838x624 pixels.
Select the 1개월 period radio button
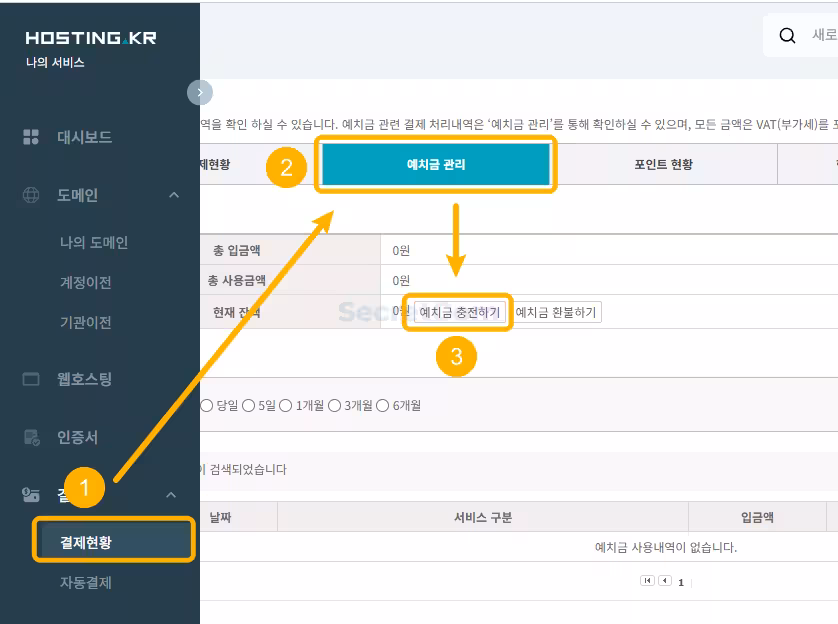click(286, 405)
